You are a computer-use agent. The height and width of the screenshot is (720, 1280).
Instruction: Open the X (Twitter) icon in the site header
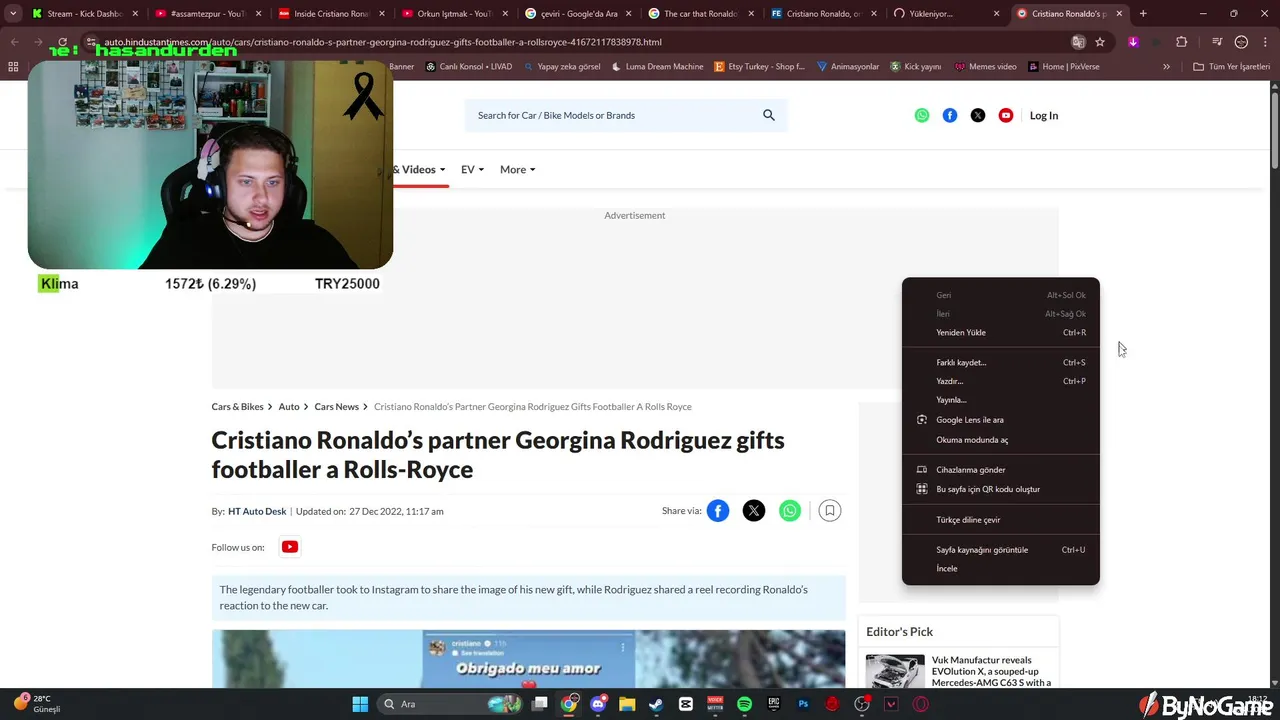click(x=978, y=115)
